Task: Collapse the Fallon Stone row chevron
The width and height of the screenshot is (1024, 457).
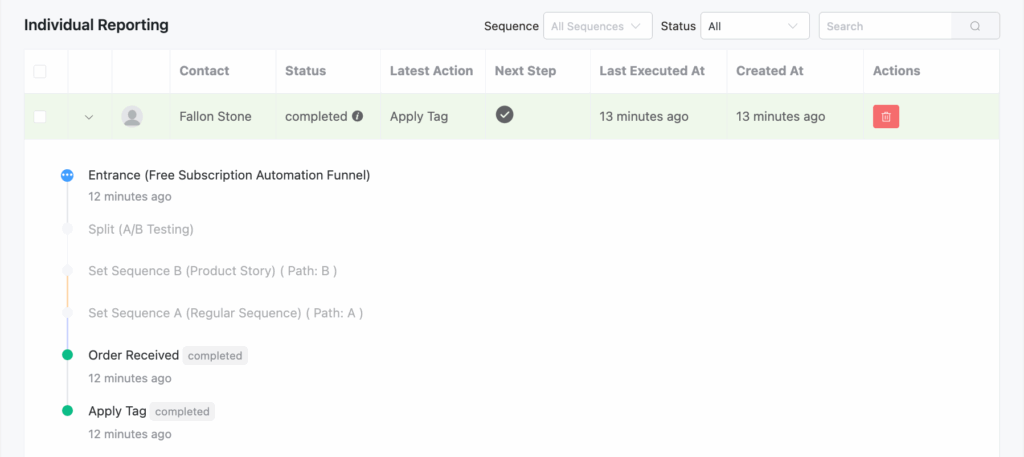Action: click(89, 117)
